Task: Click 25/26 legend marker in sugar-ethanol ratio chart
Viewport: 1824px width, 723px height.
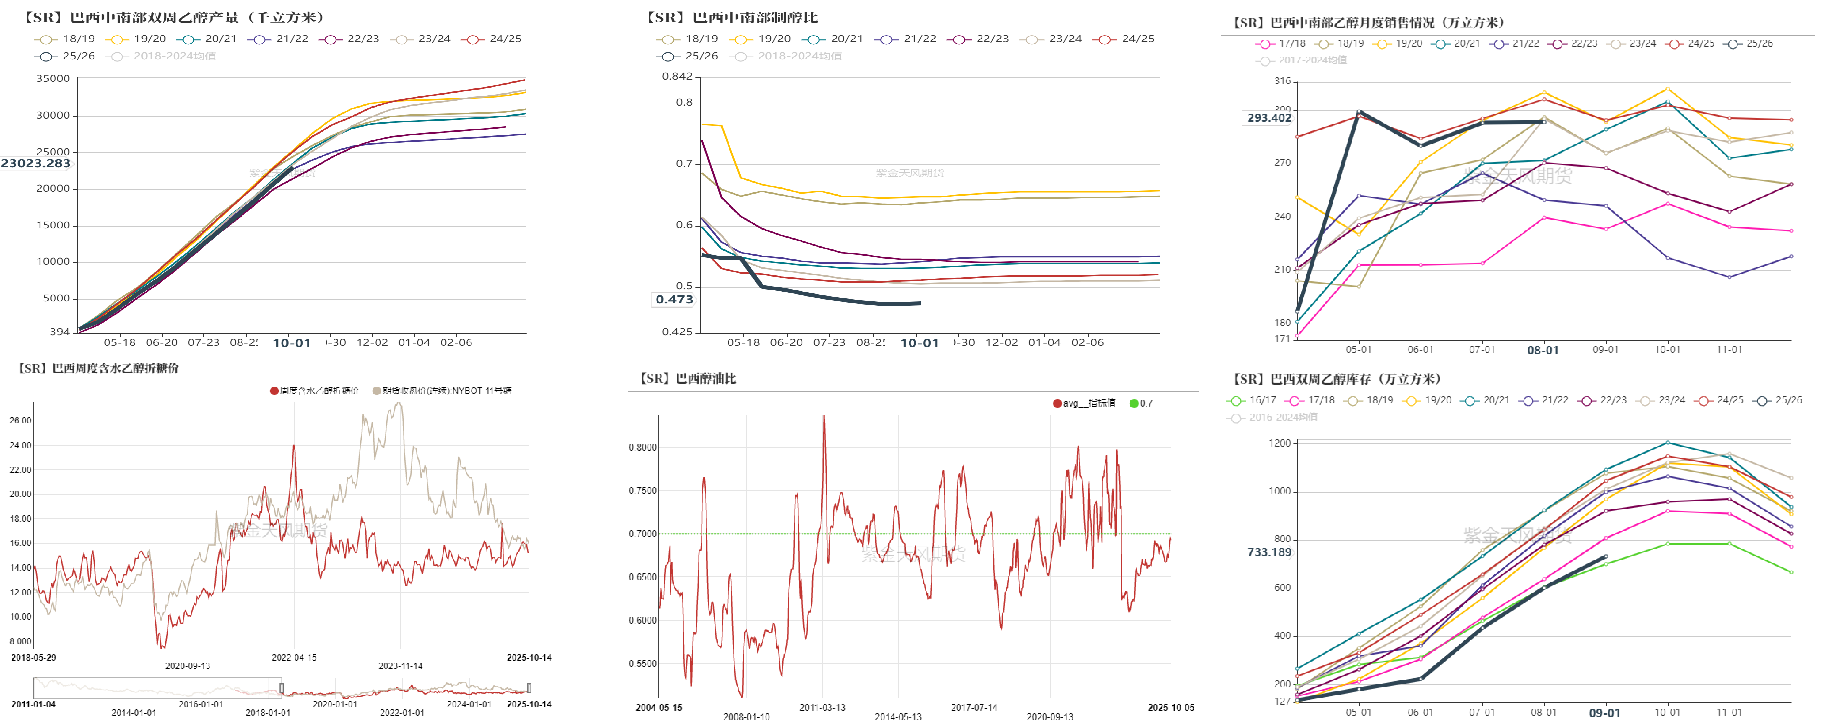Action: point(668,56)
